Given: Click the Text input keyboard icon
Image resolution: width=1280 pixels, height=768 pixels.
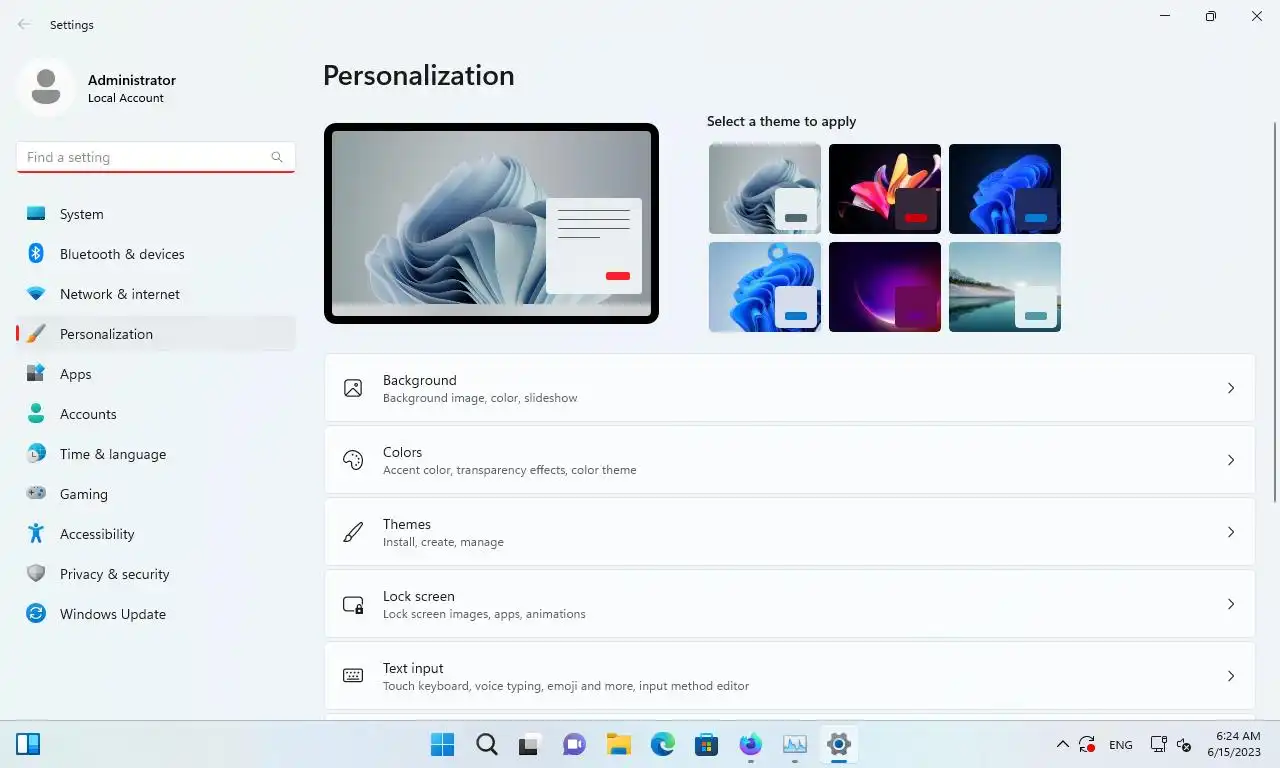Looking at the screenshot, I should tap(353, 676).
